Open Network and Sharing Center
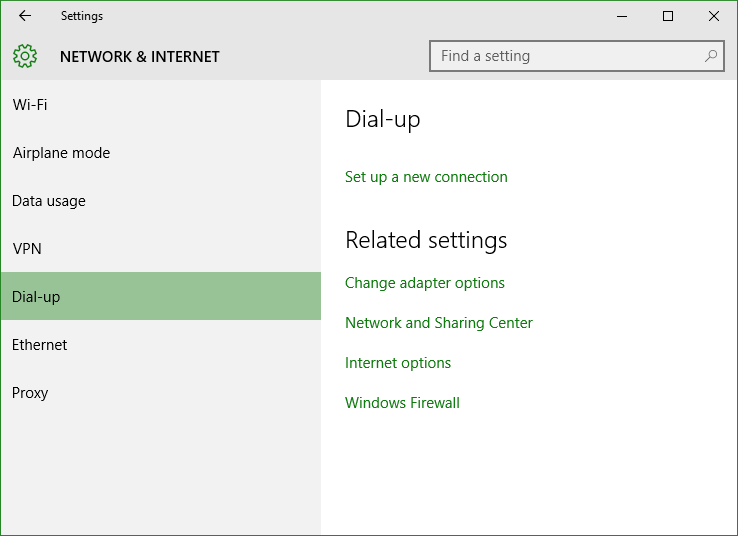 coord(439,323)
